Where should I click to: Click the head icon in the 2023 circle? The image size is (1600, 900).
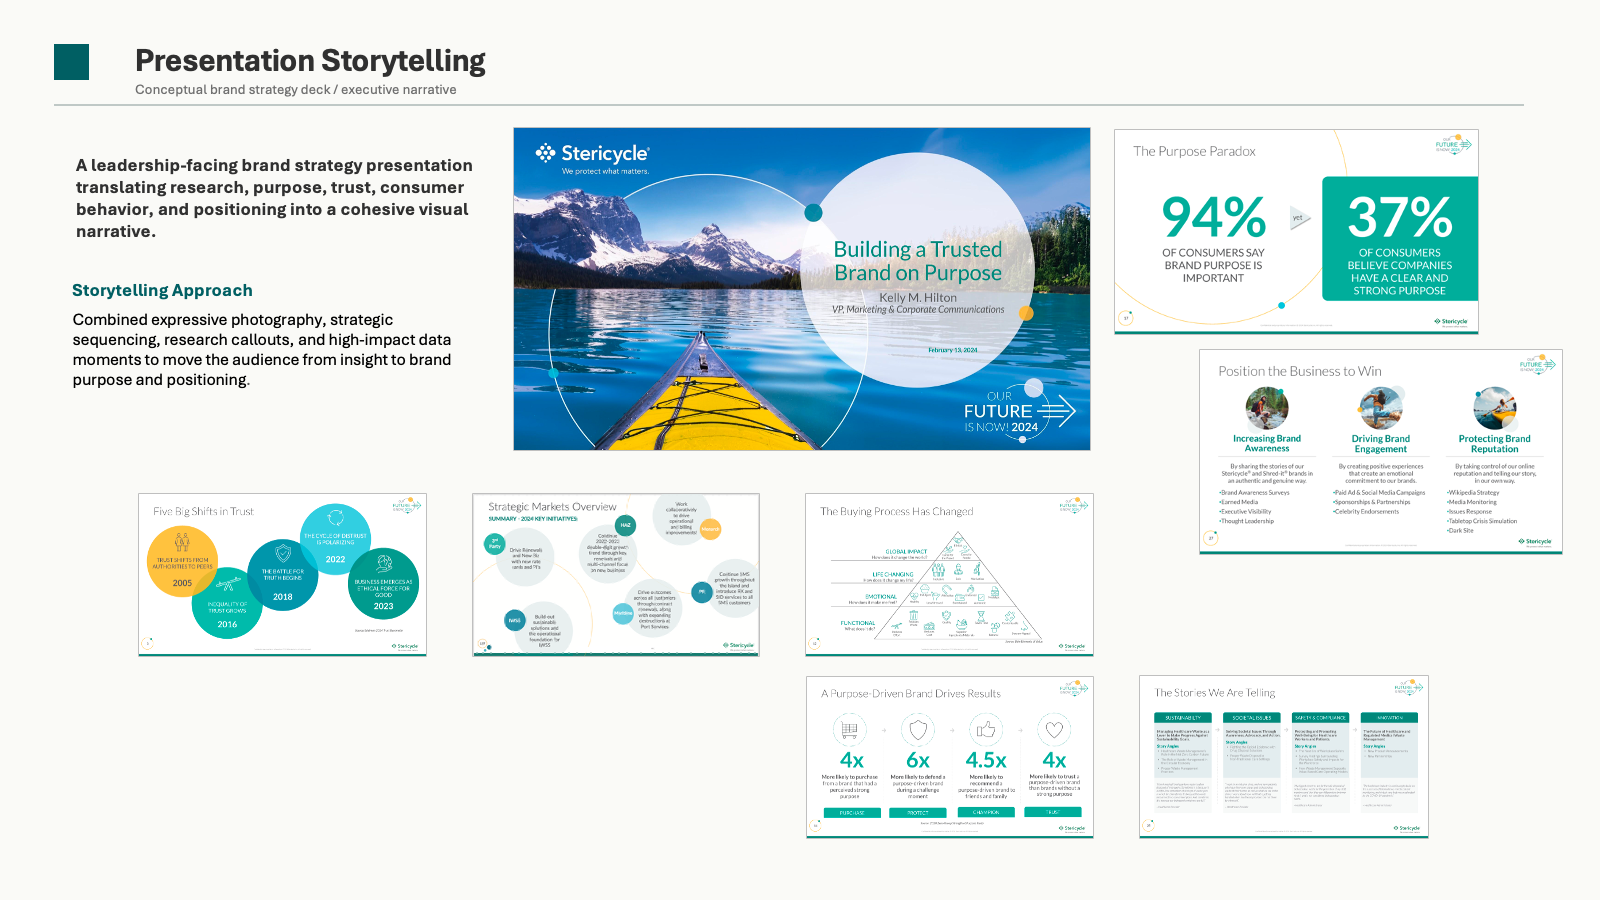tap(384, 565)
